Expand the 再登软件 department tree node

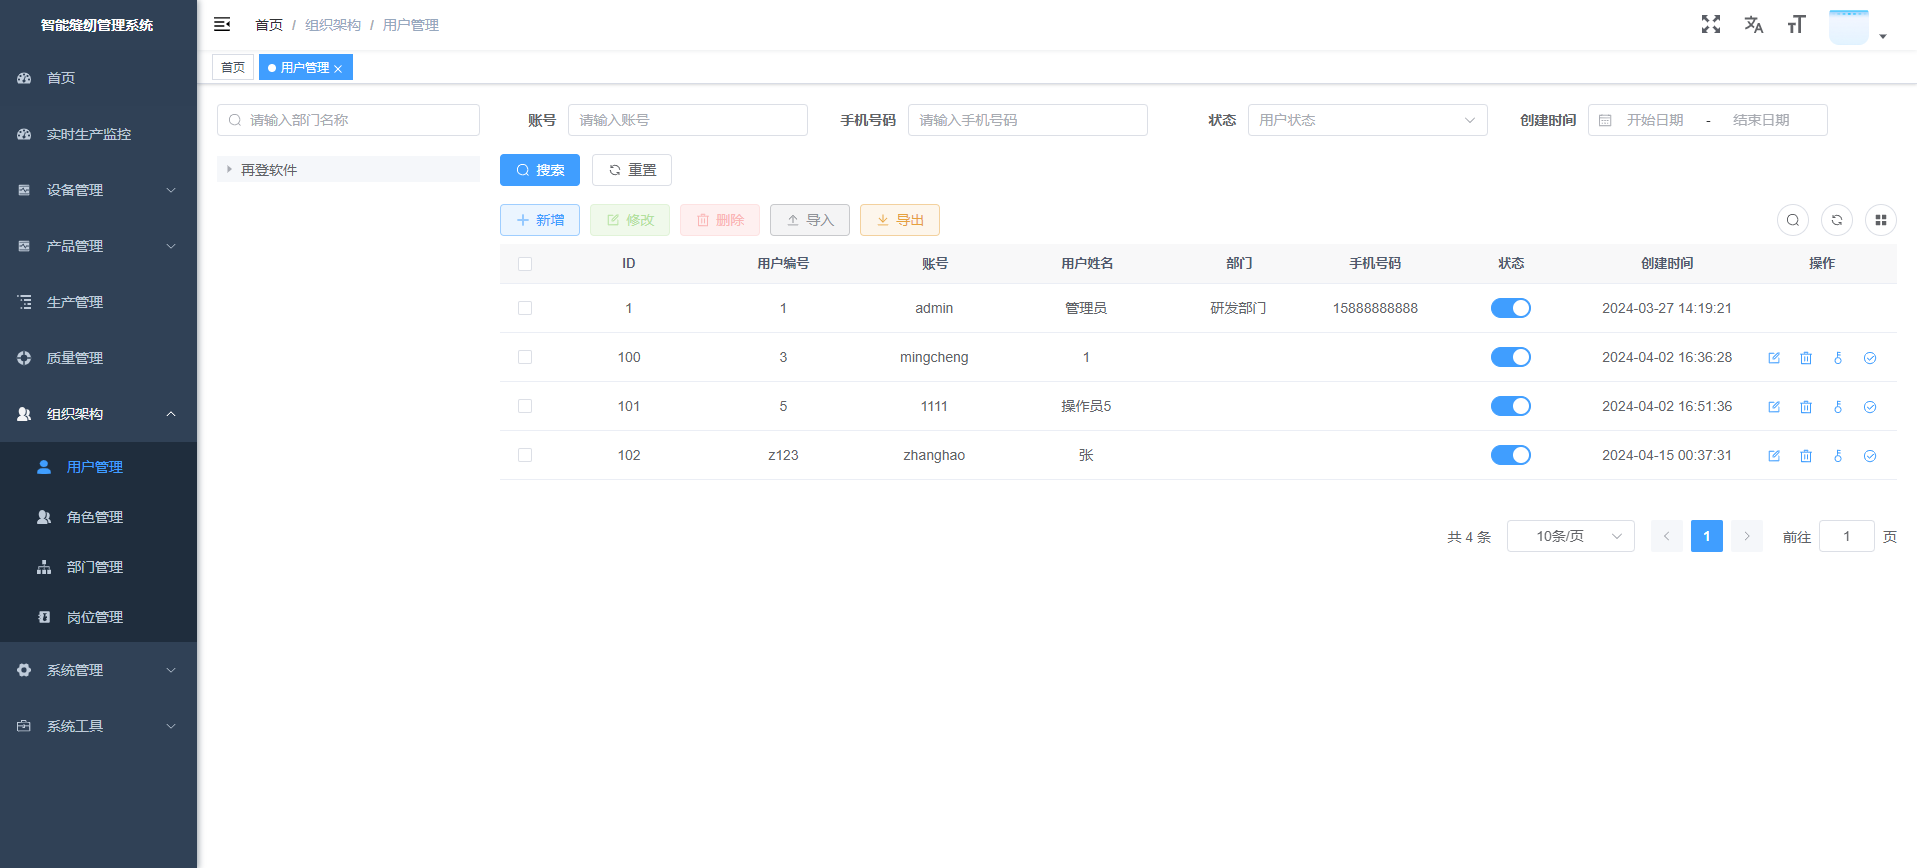pyautogui.click(x=229, y=170)
